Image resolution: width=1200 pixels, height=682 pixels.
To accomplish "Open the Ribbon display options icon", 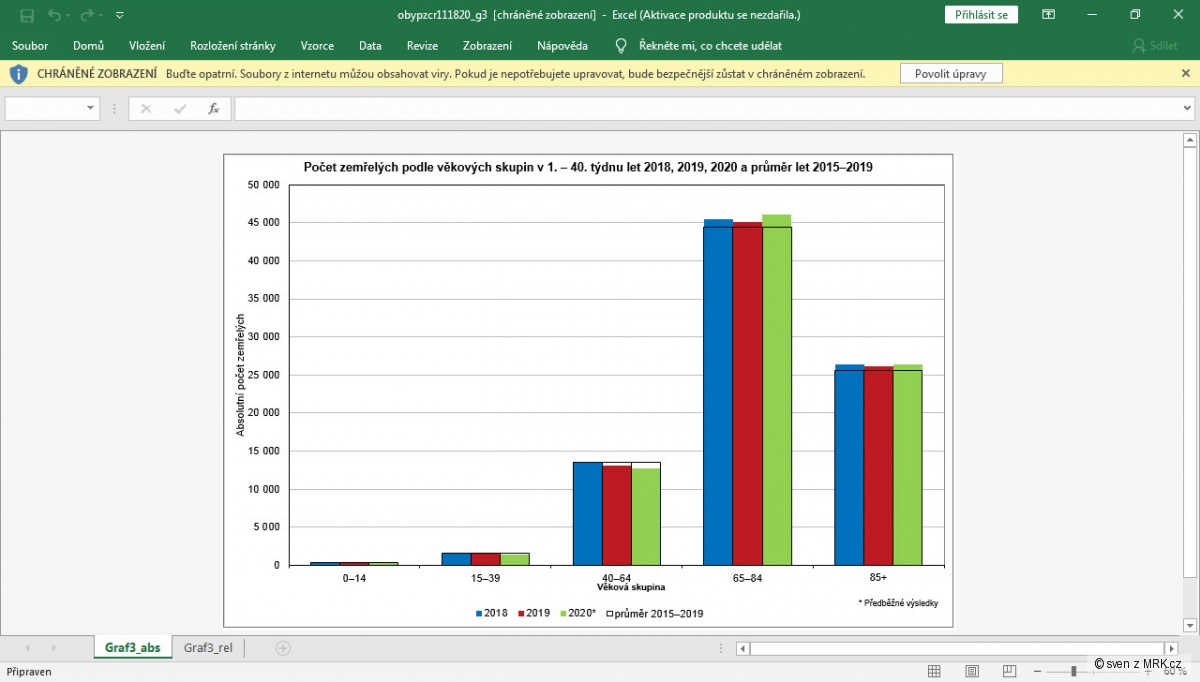I will [x=1048, y=15].
